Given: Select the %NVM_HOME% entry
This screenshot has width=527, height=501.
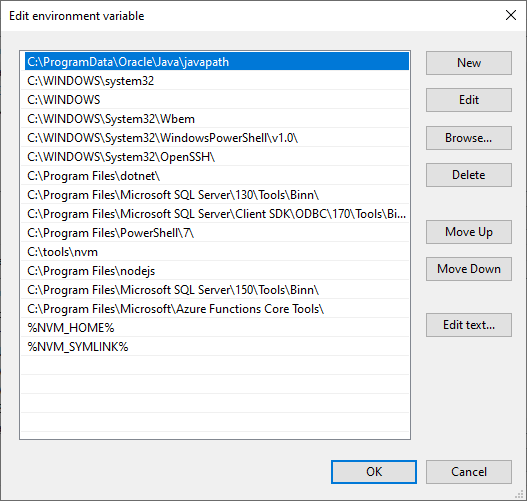Looking at the screenshot, I should [217, 328].
